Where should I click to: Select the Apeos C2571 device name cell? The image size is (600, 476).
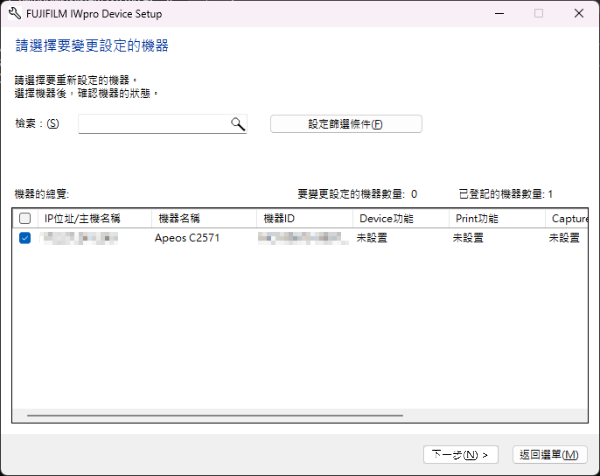187,238
